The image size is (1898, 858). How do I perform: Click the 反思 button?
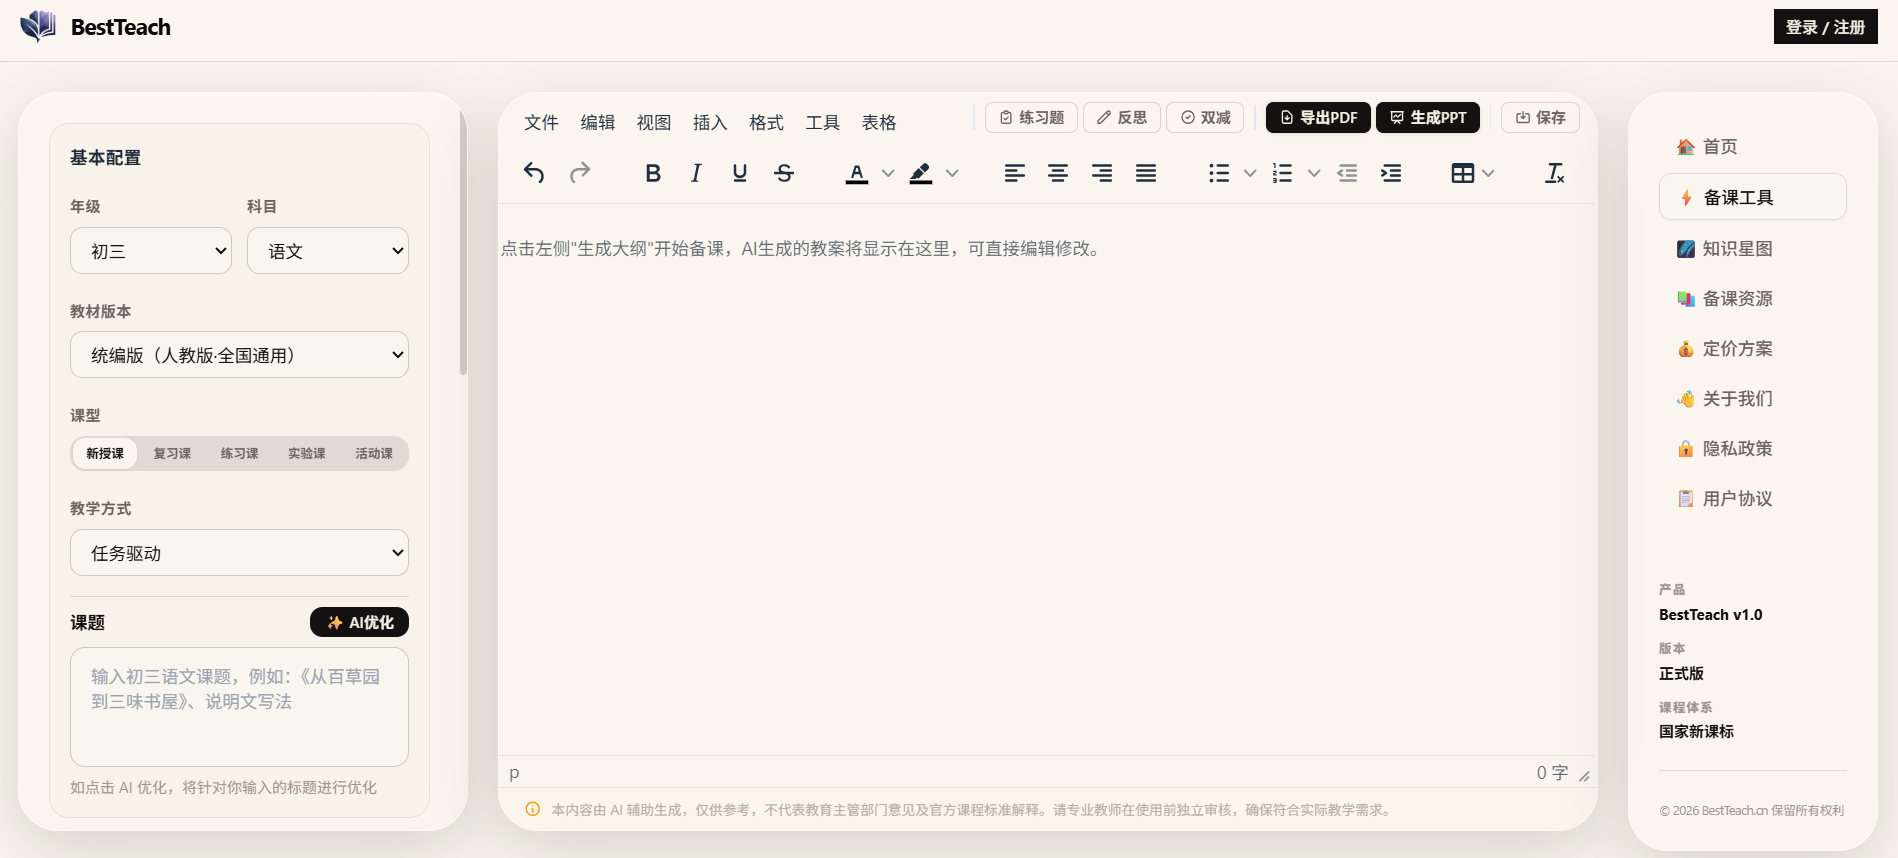coord(1122,117)
